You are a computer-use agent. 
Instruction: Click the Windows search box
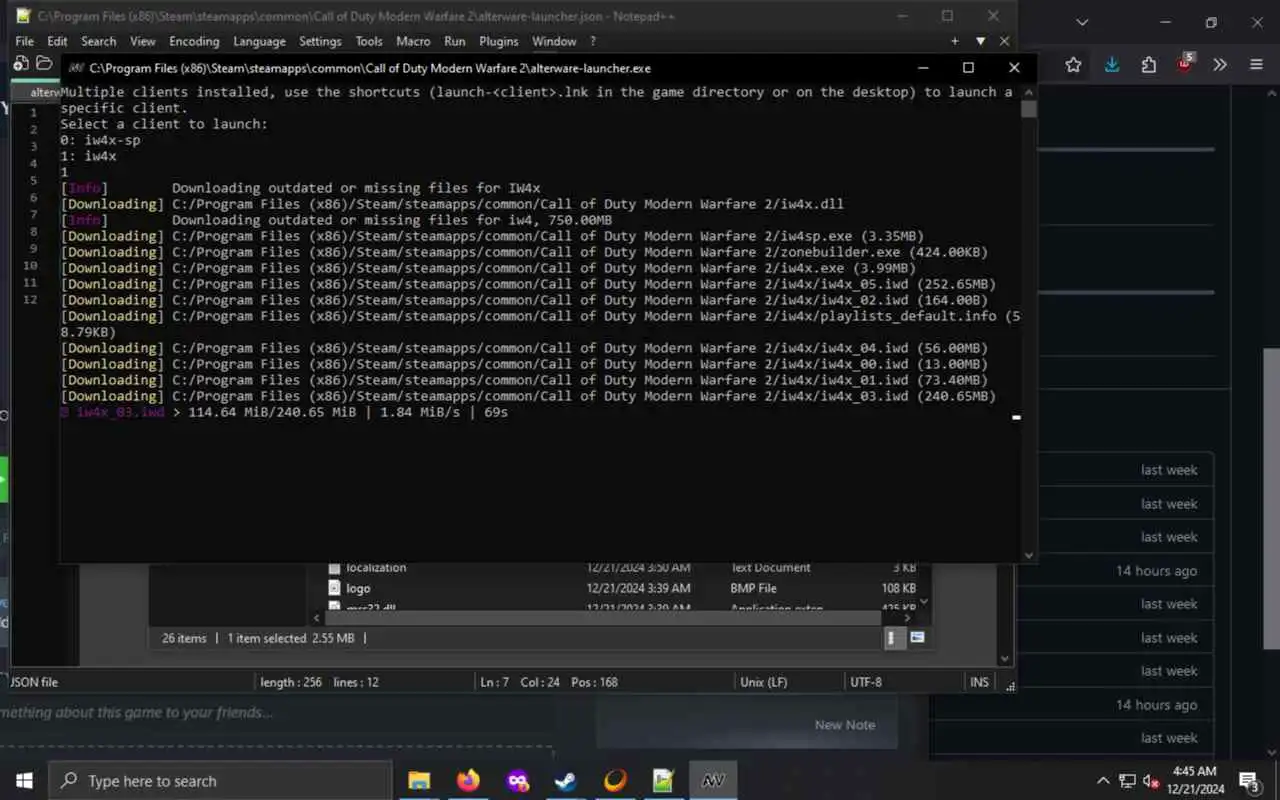tap(220, 781)
